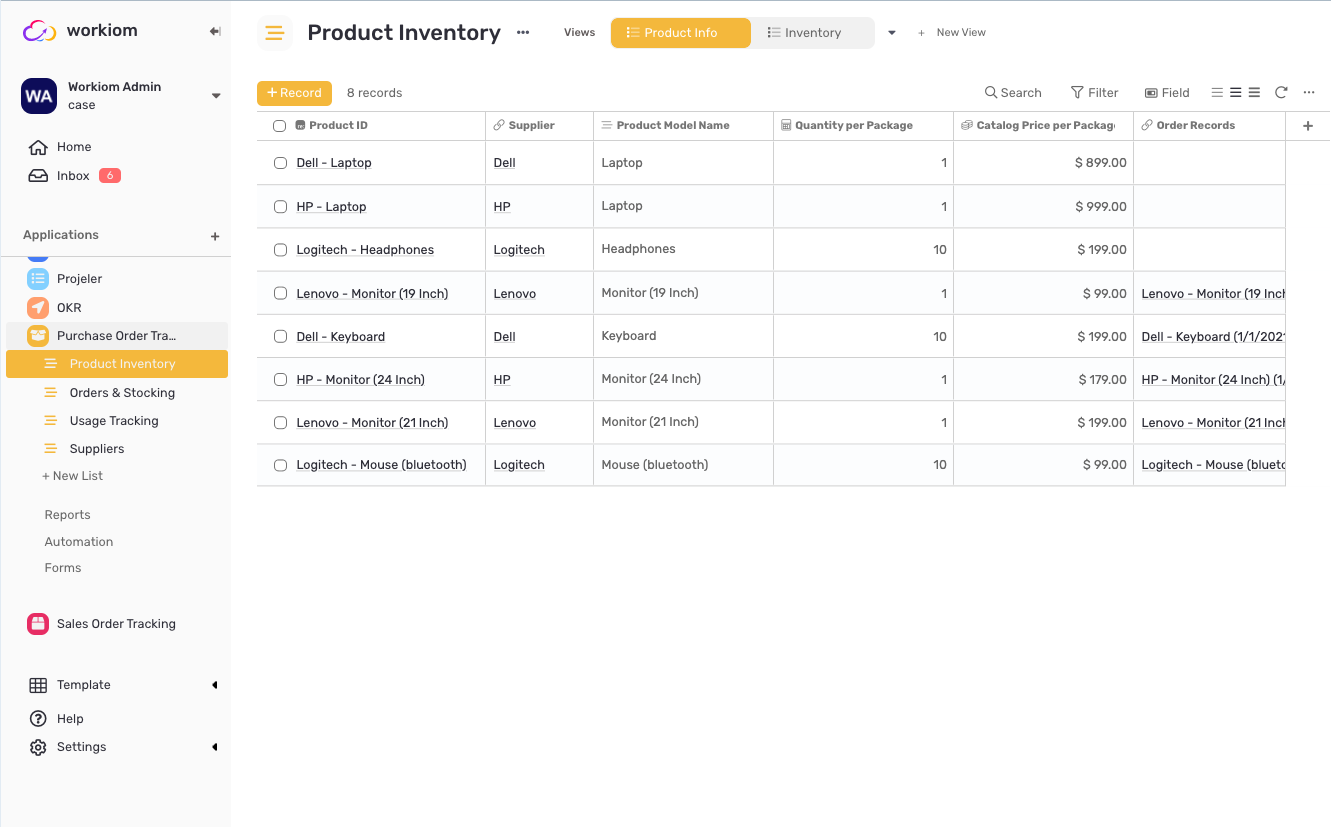Open the Field visibility settings
The height and width of the screenshot is (827, 1331).
(1167, 92)
